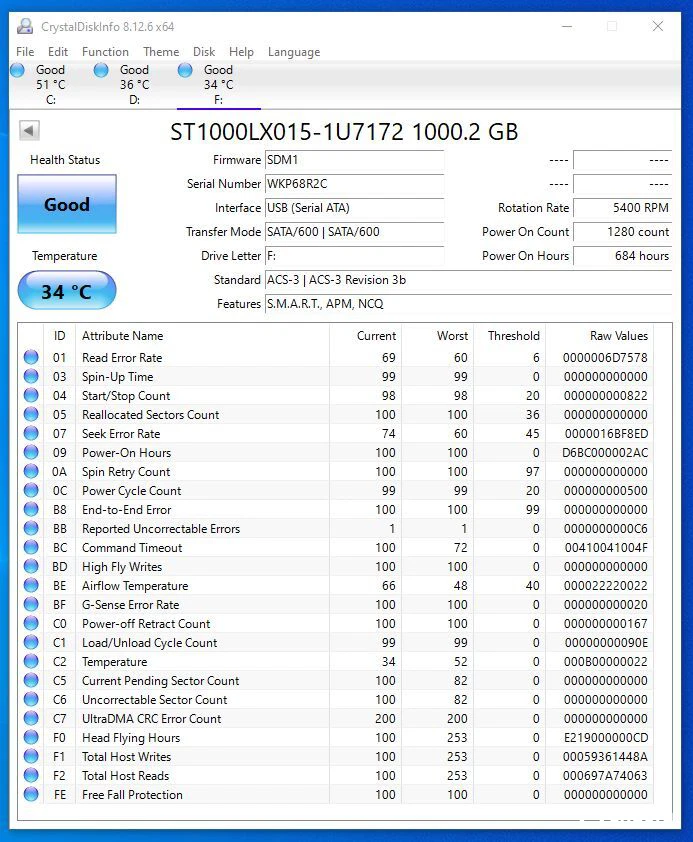The image size is (693, 842).
Task: Open the Disk menu
Action: tap(204, 52)
